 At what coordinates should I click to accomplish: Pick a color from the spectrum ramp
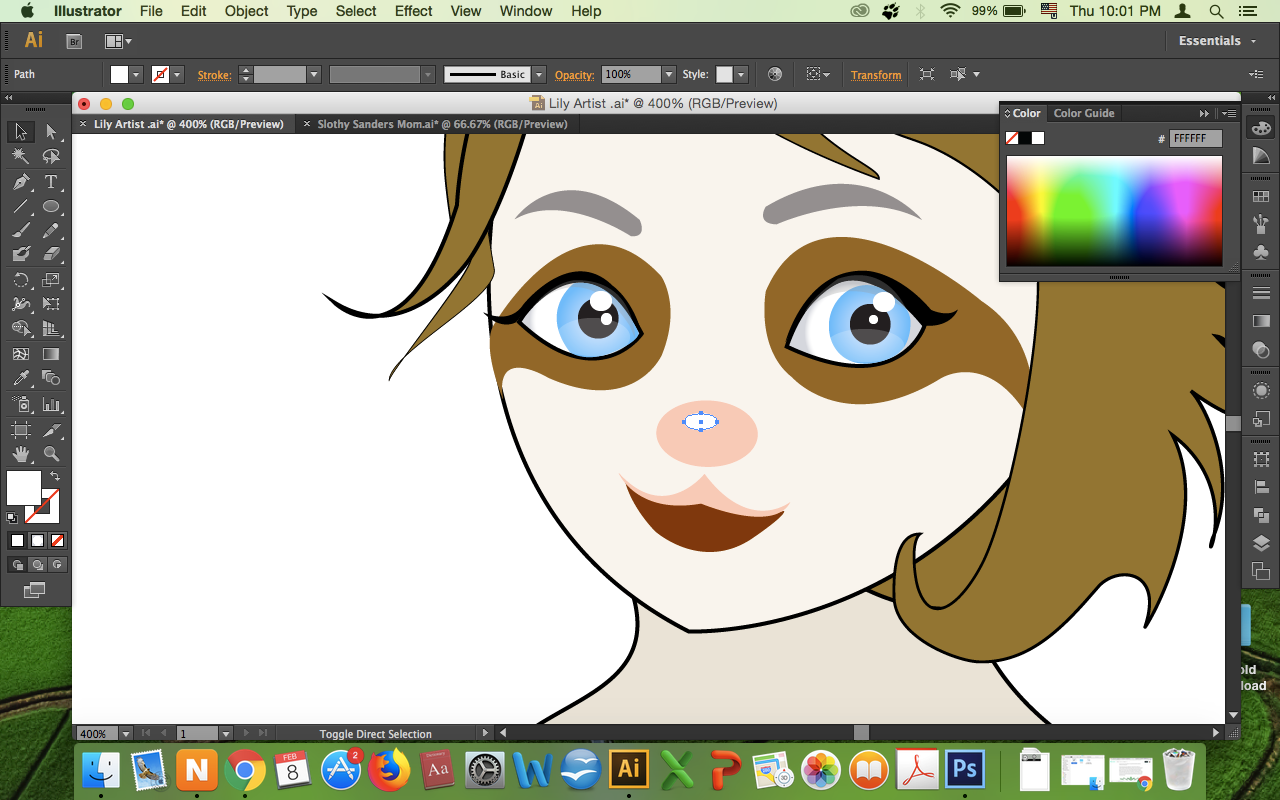[x=1114, y=210]
